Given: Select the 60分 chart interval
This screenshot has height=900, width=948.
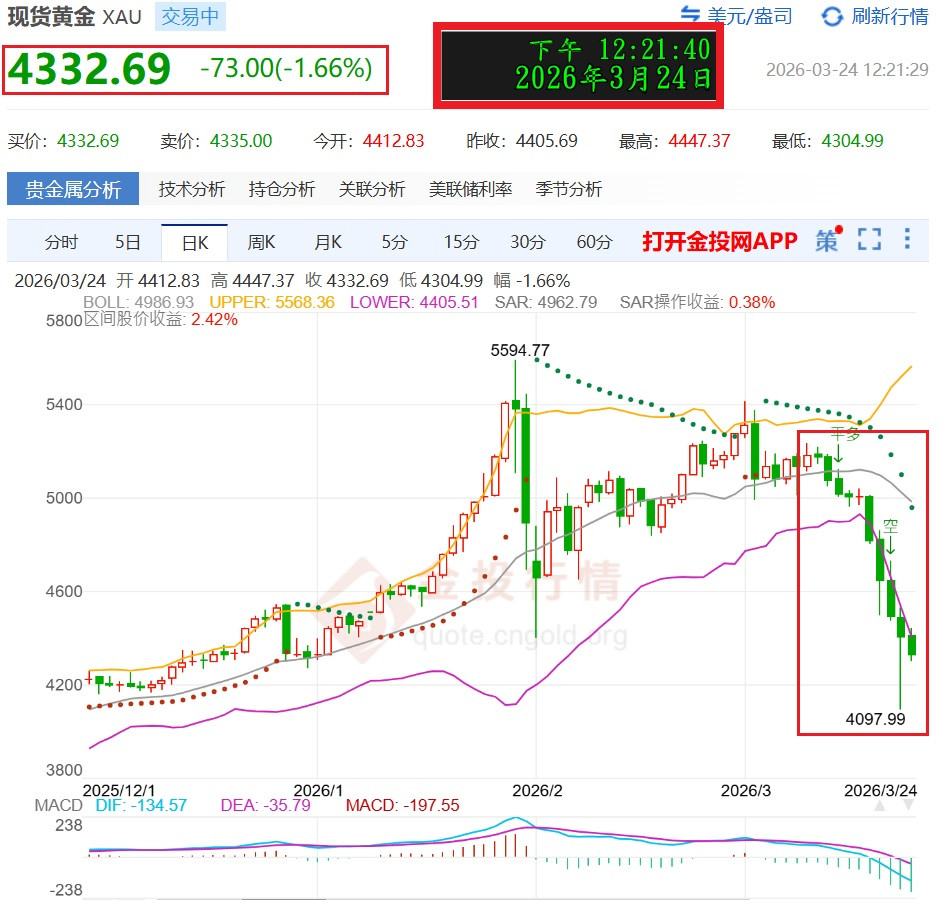Looking at the screenshot, I should pyautogui.click(x=594, y=242).
